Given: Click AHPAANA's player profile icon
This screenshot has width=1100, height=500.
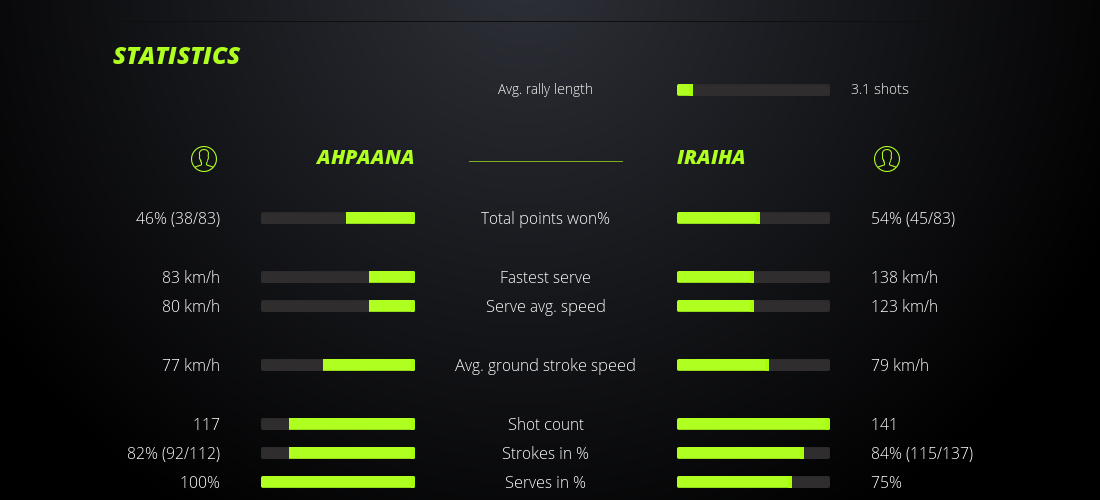Looking at the screenshot, I should click(x=204, y=158).
